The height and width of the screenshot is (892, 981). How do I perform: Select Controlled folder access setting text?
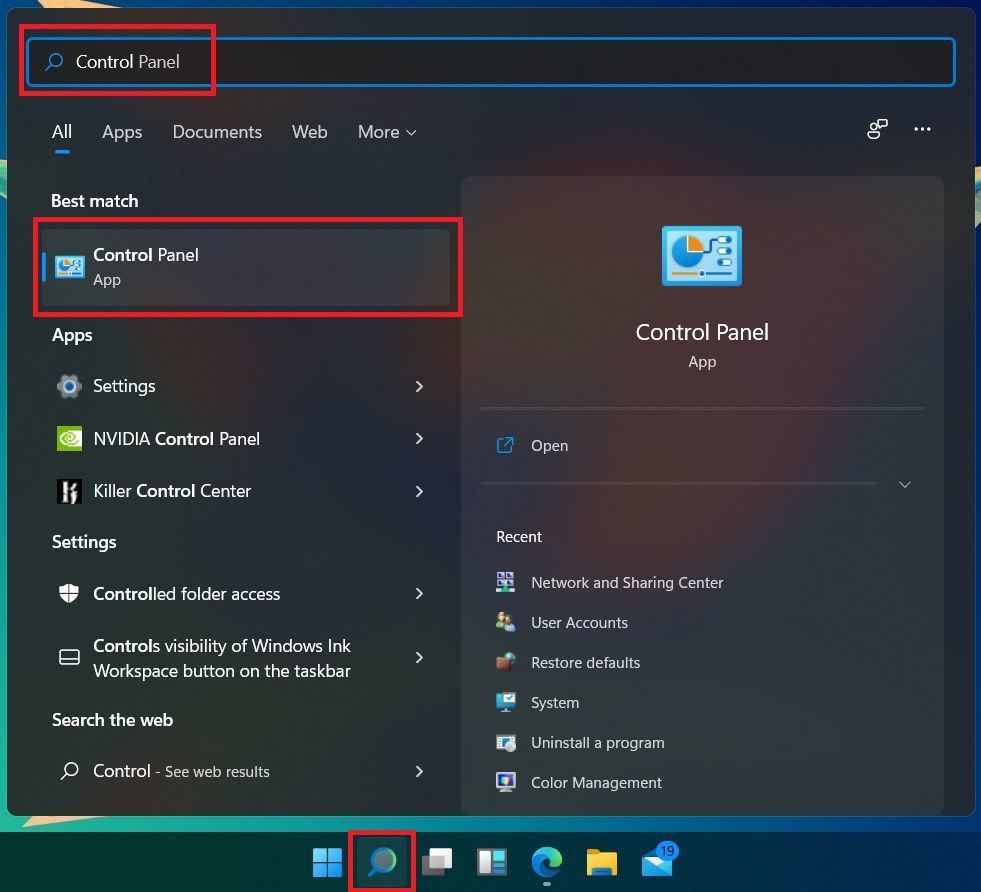[x=186, y=594]
